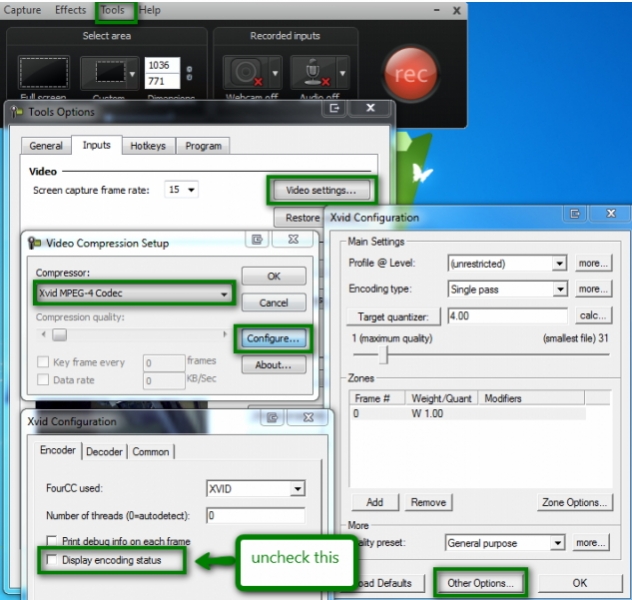
Task: Click Target quantizer value field 4.00
Action: coord(507,316)
